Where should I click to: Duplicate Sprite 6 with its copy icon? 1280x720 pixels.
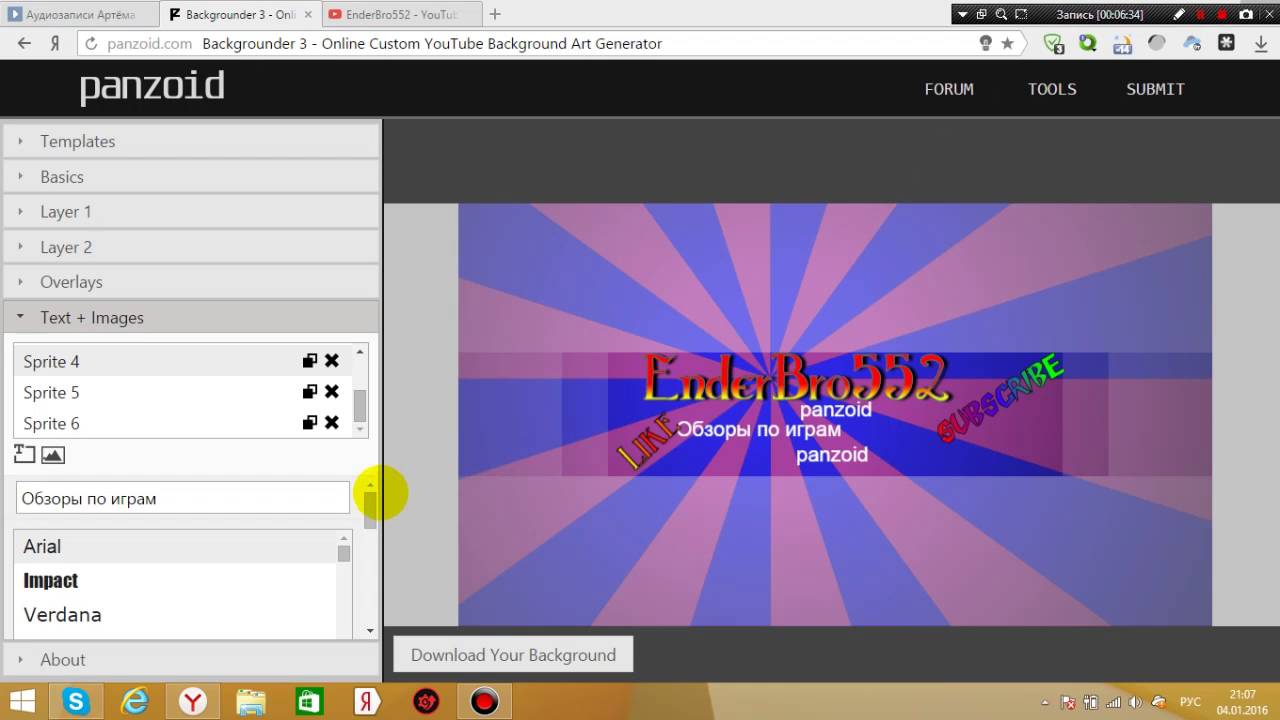click(x=310, y=423)
